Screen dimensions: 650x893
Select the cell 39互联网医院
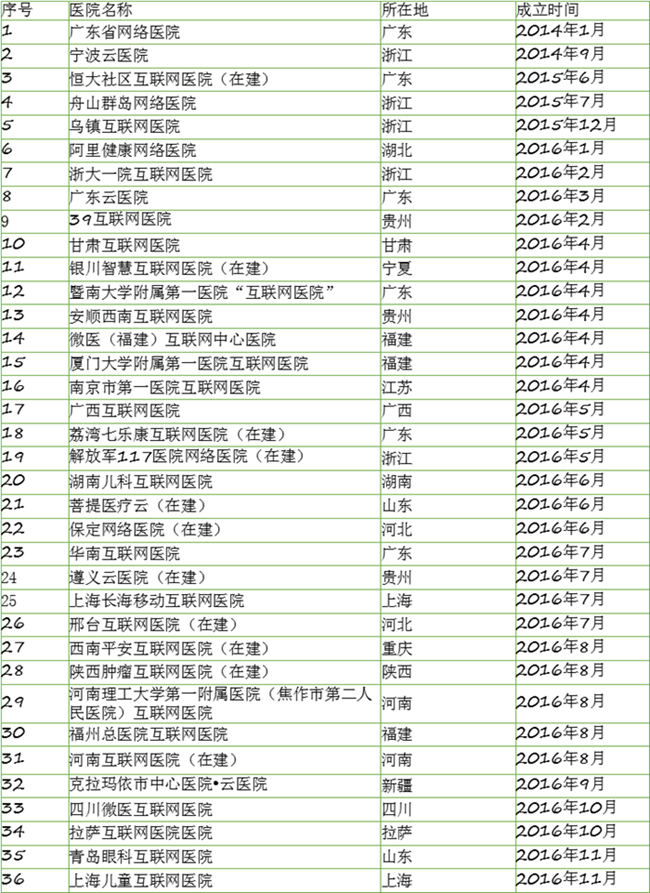pyautogui.click(x=224, y=222)
